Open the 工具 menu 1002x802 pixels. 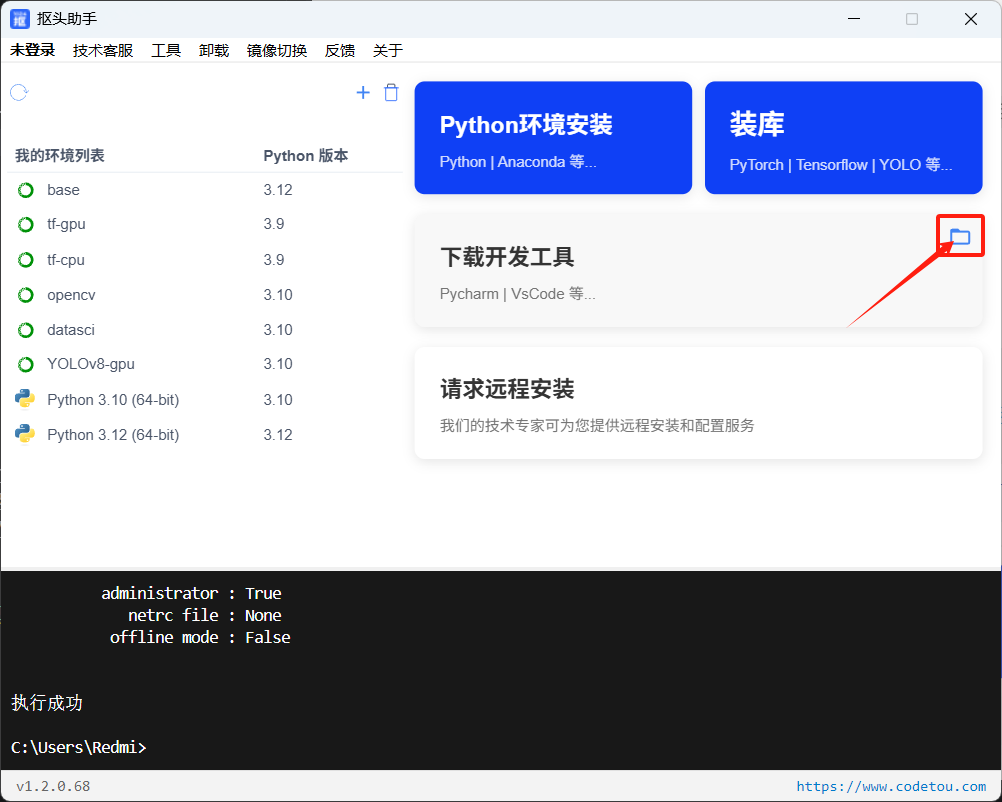pyautogui.click(x=165, y=50)
